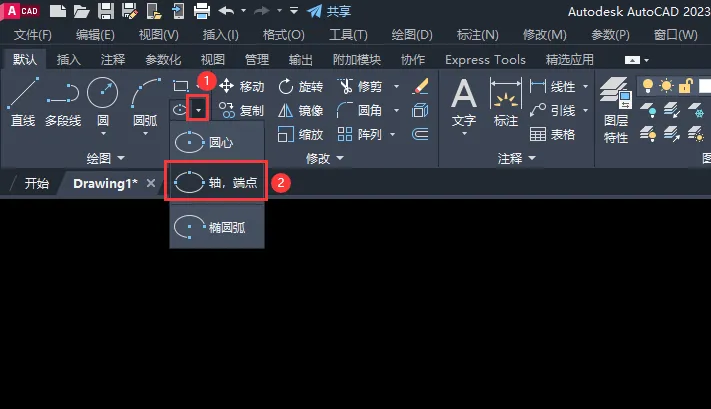Save drawing with floppy disk icon
Screen dimensions: 711x409
coord(106,11)
